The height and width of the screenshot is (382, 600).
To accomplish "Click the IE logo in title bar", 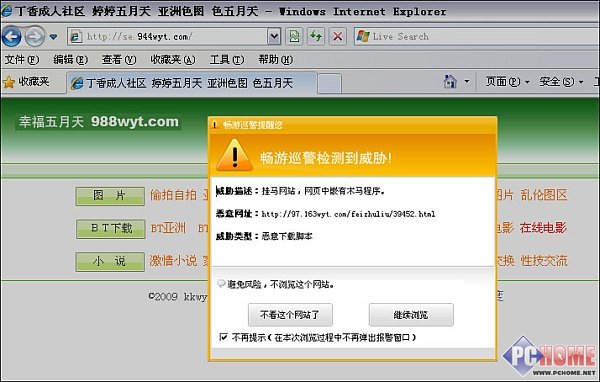I will (x=7, y=11).
